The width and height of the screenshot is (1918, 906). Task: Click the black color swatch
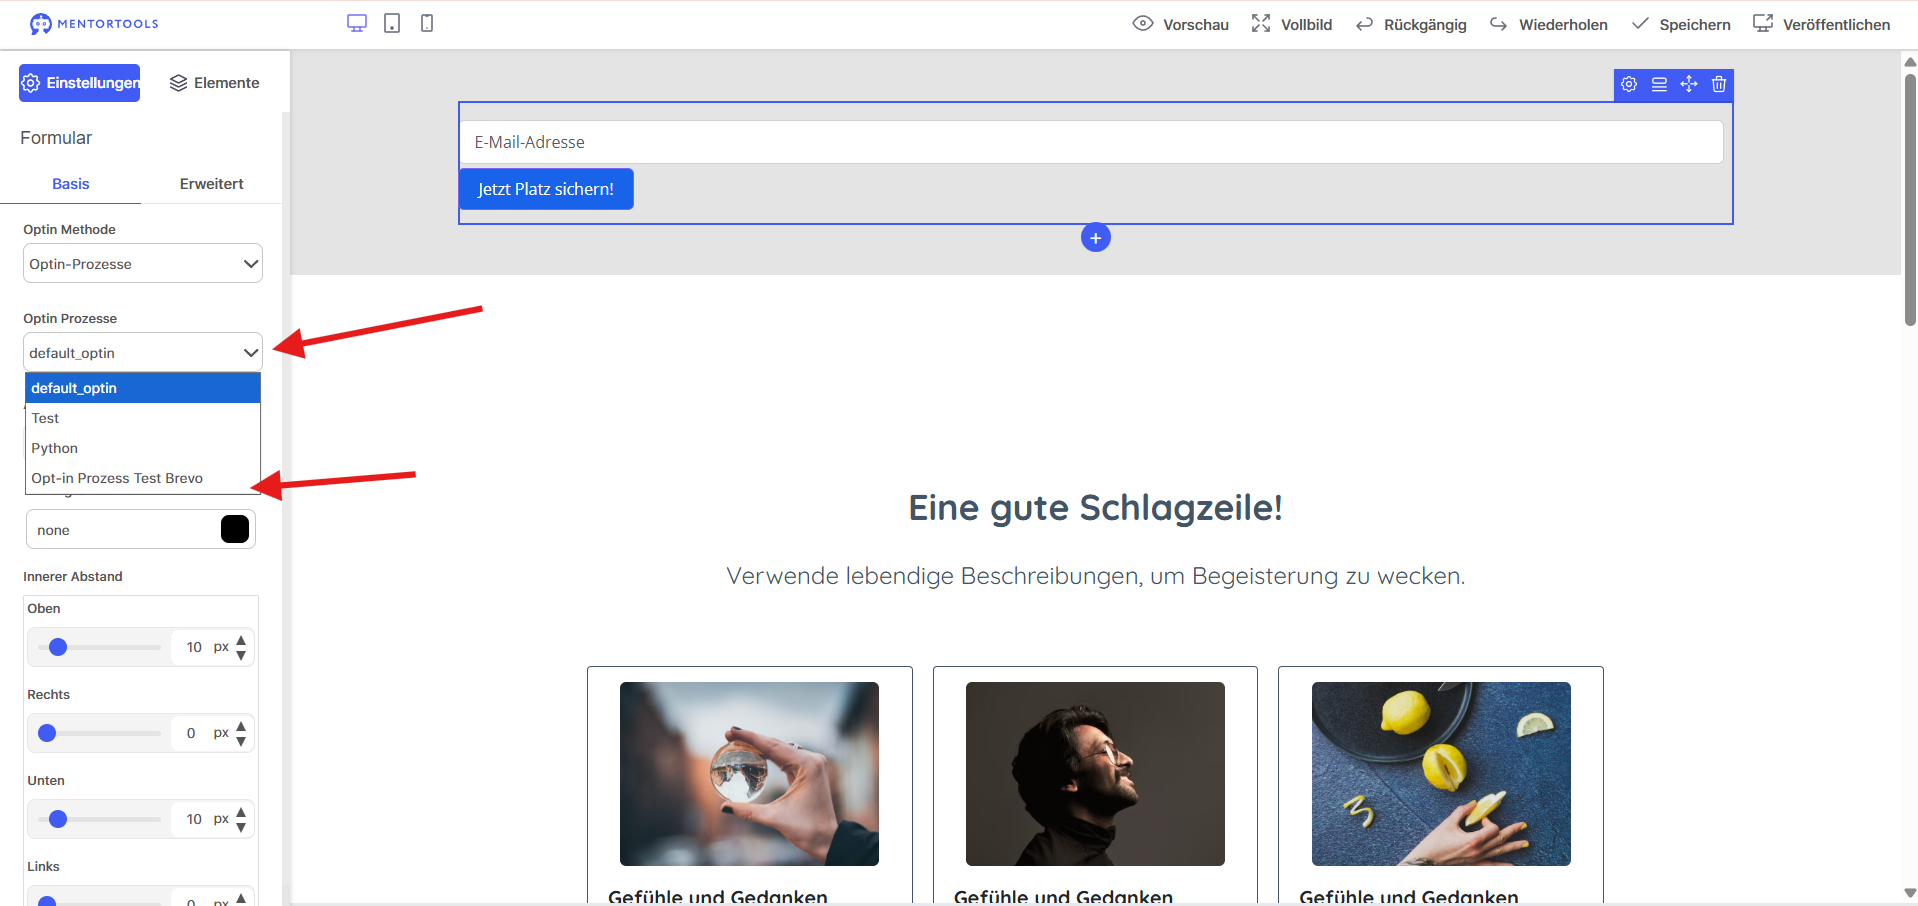[235, 529]
